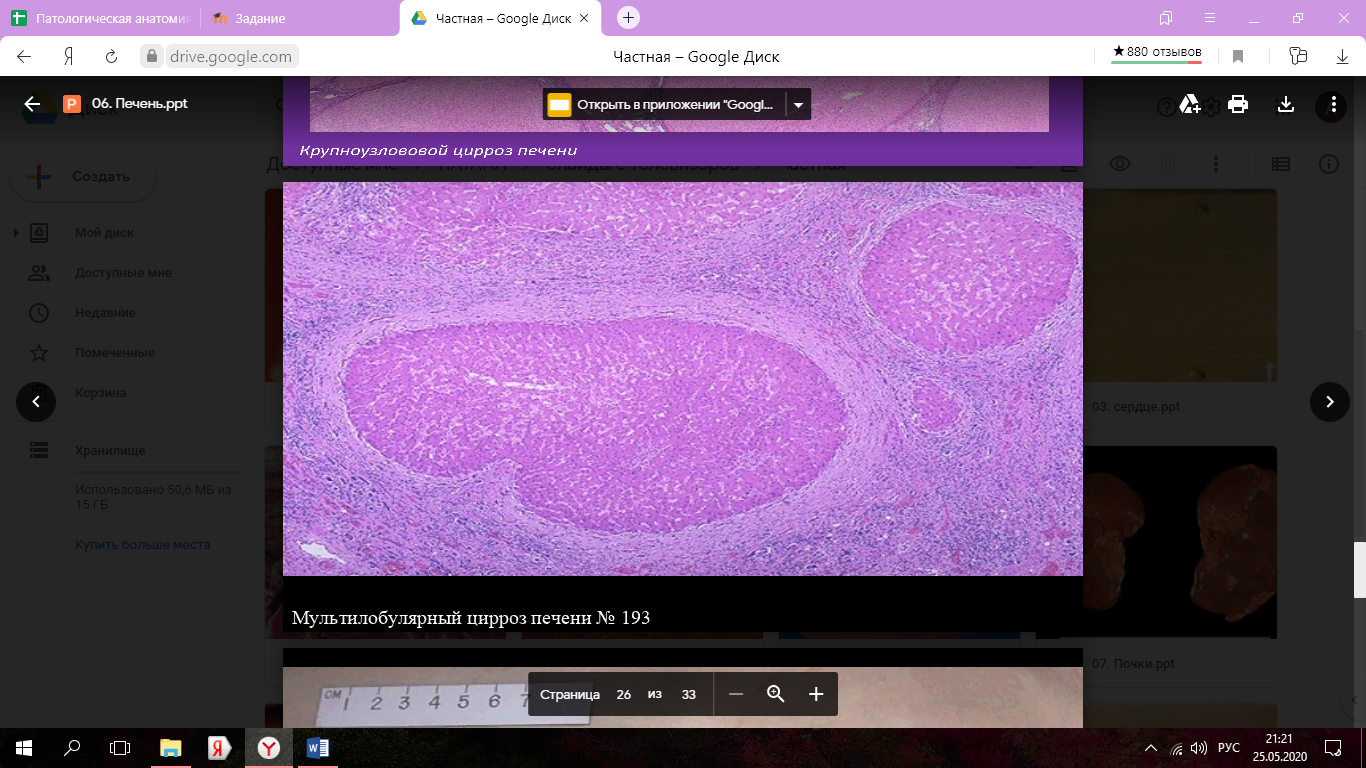The image size is (1366, 768).
Task: Print the presentation with printer icon
Action: (x=1238, y=104)
